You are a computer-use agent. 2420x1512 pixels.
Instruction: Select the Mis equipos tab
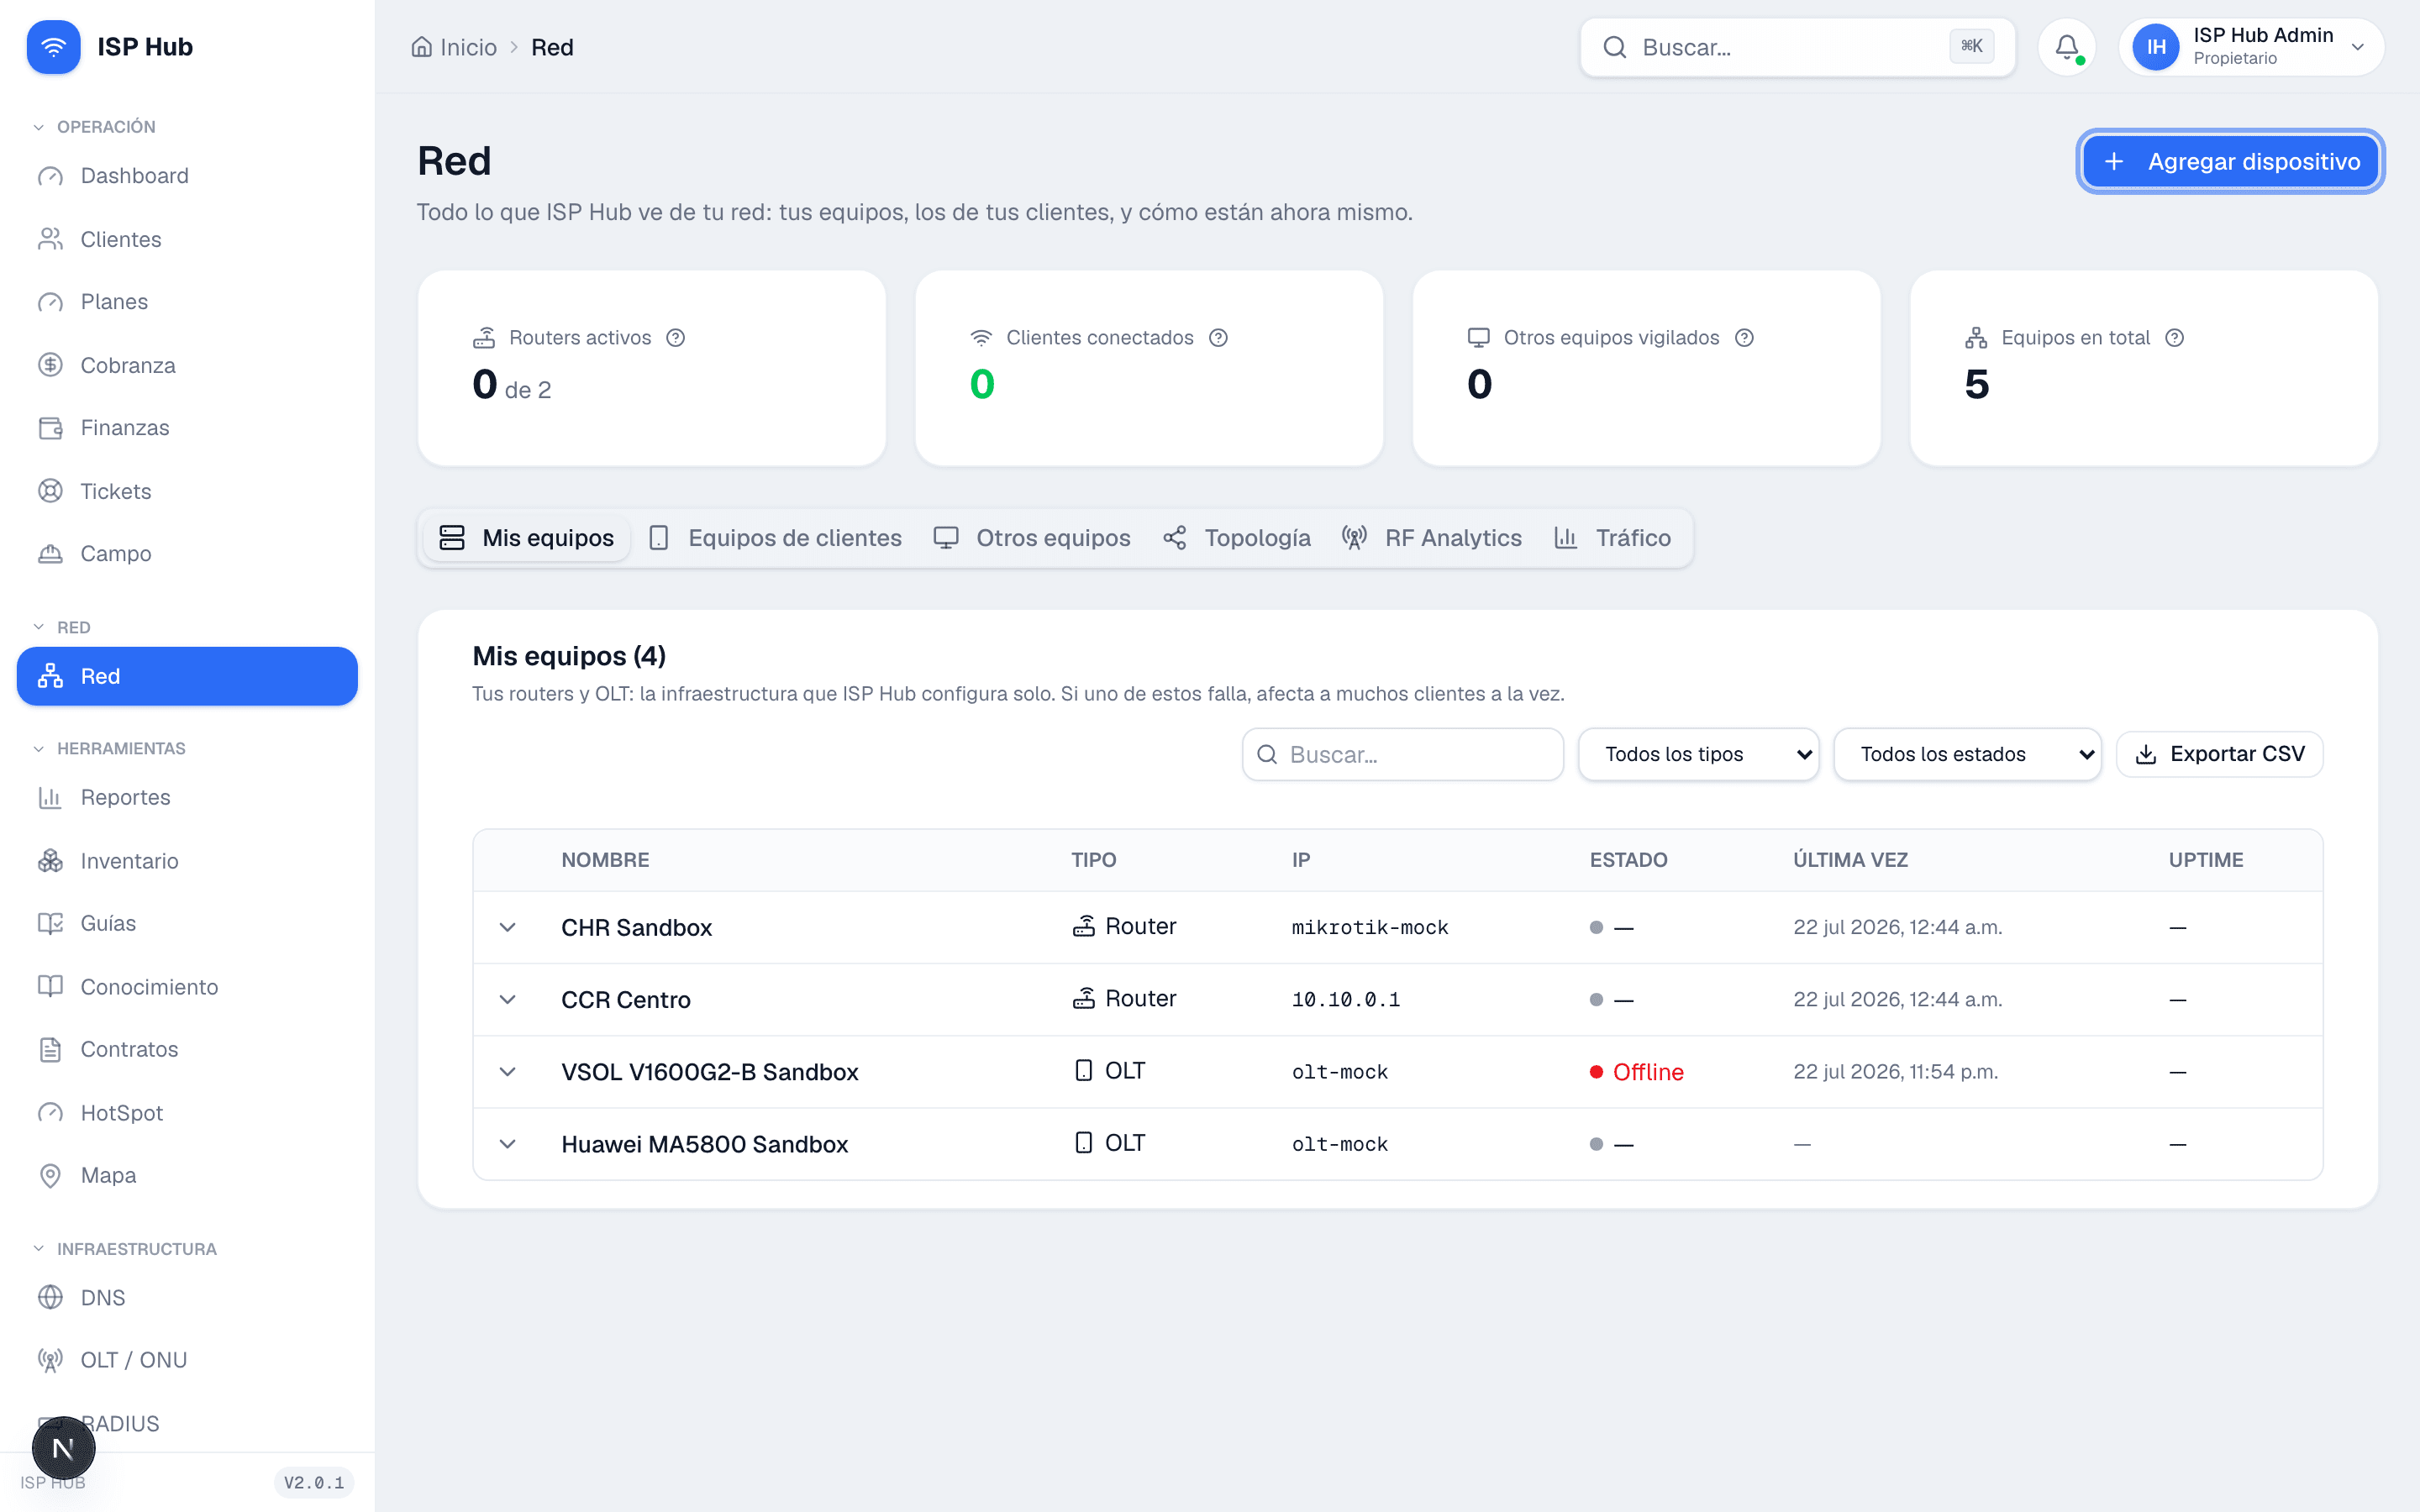[x=527, y=538]
